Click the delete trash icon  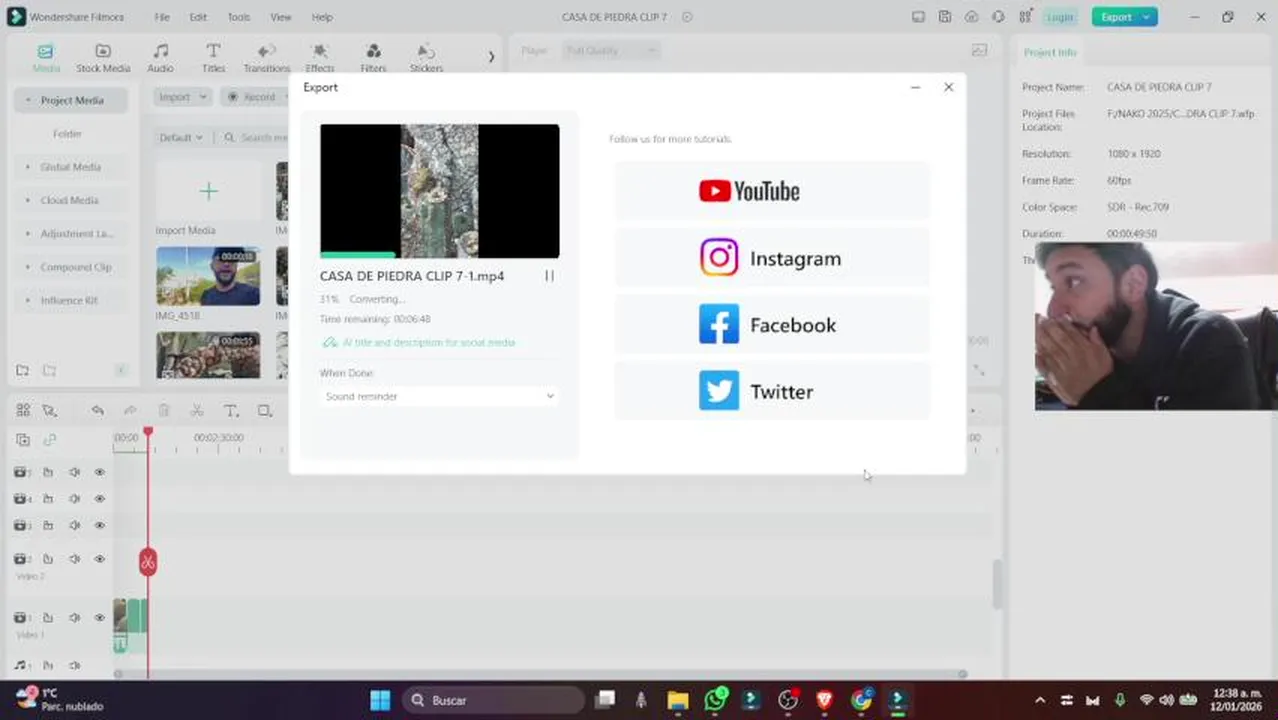(164, 411)
